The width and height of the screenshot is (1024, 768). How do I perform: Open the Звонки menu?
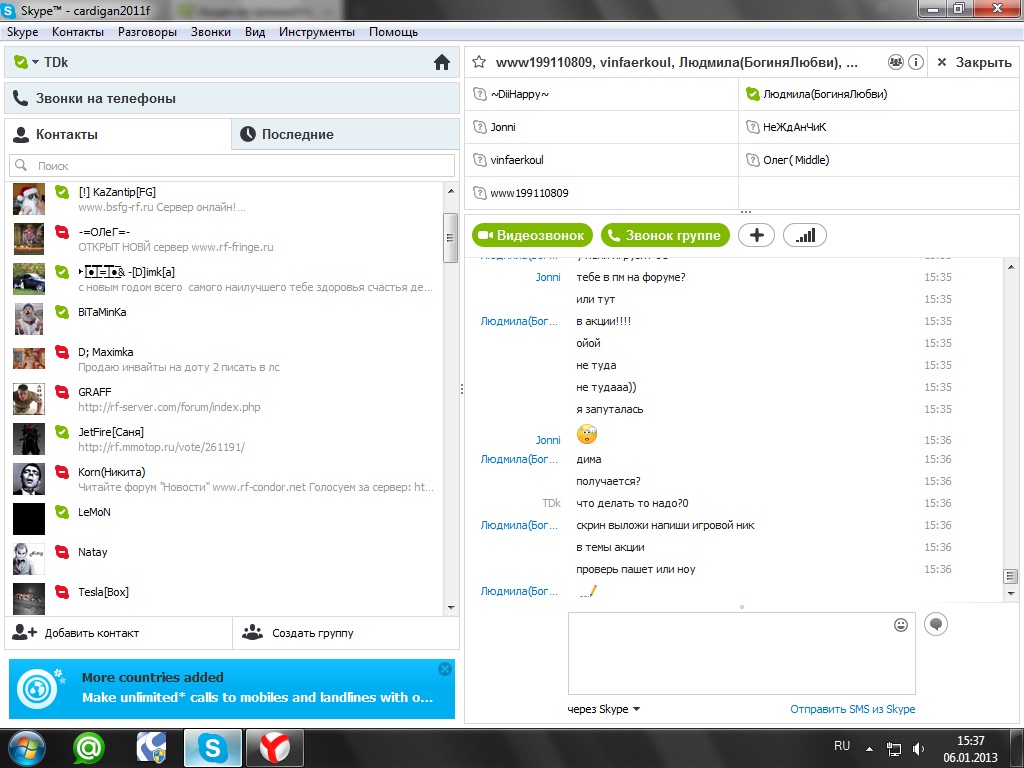tap(210, 32)
